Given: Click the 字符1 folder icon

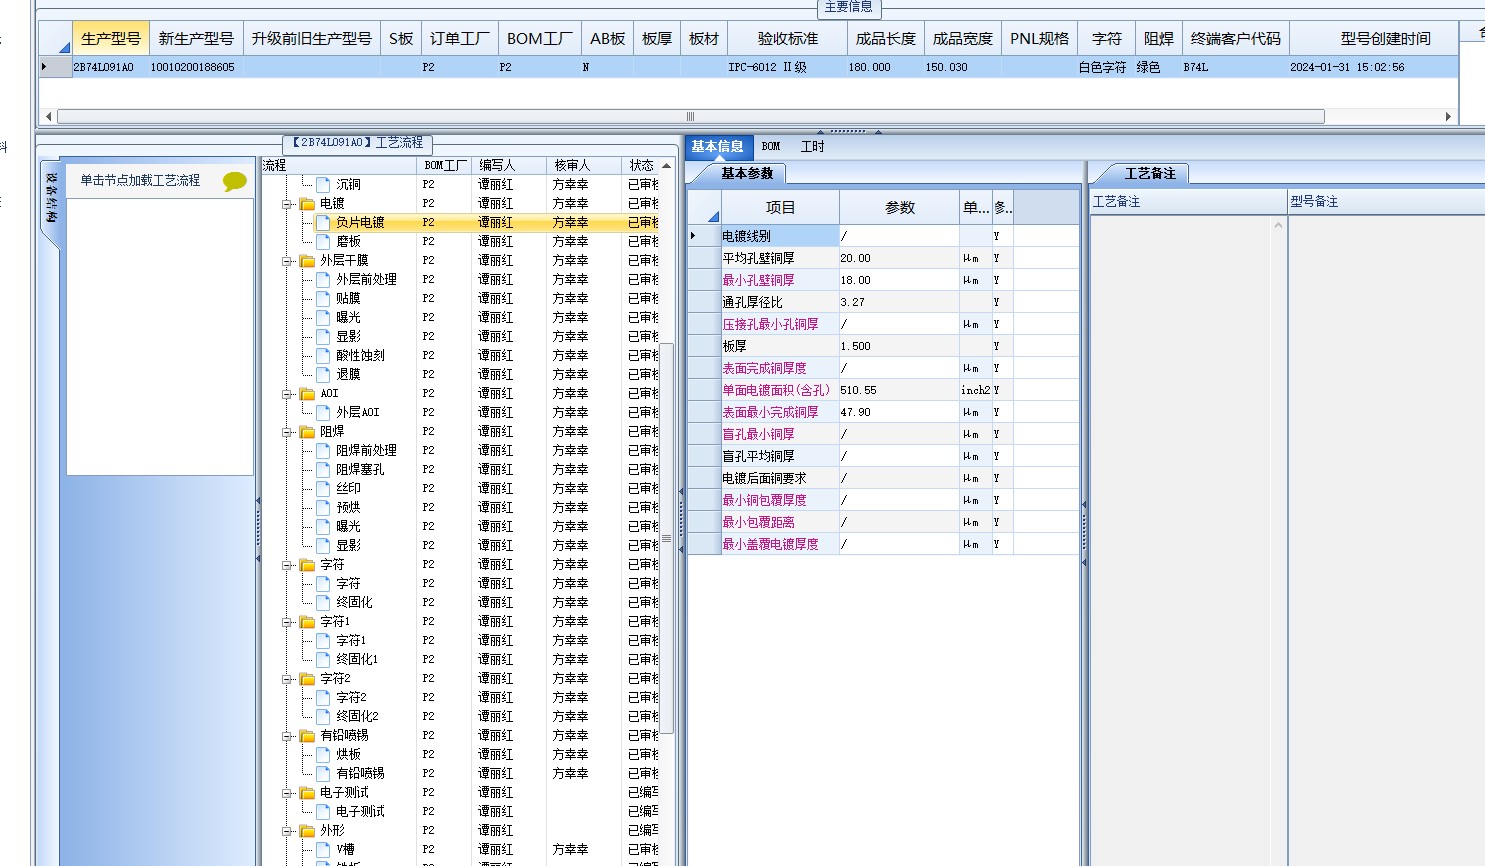Looking at the screenshot, I should click(307, 622).
